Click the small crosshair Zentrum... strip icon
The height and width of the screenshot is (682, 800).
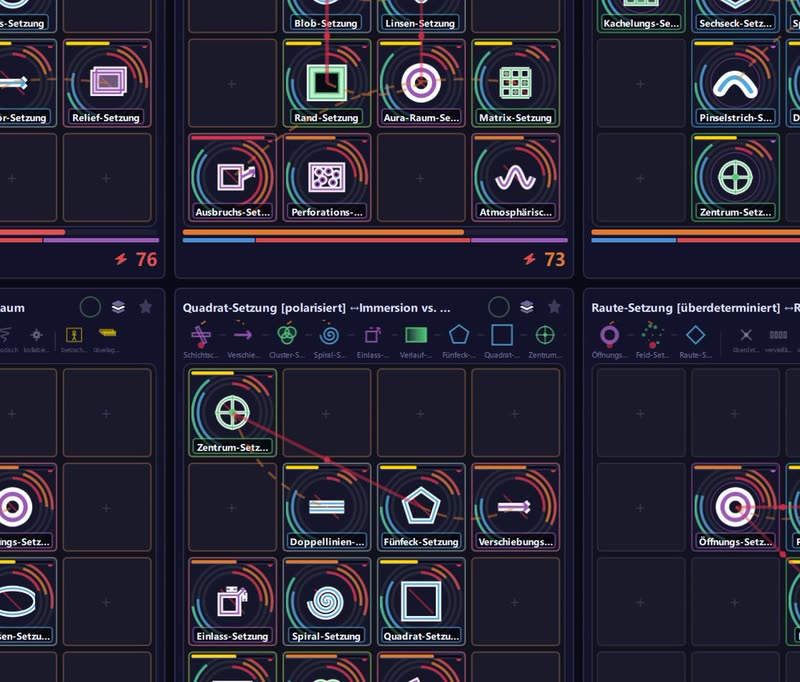coord(545,335)
